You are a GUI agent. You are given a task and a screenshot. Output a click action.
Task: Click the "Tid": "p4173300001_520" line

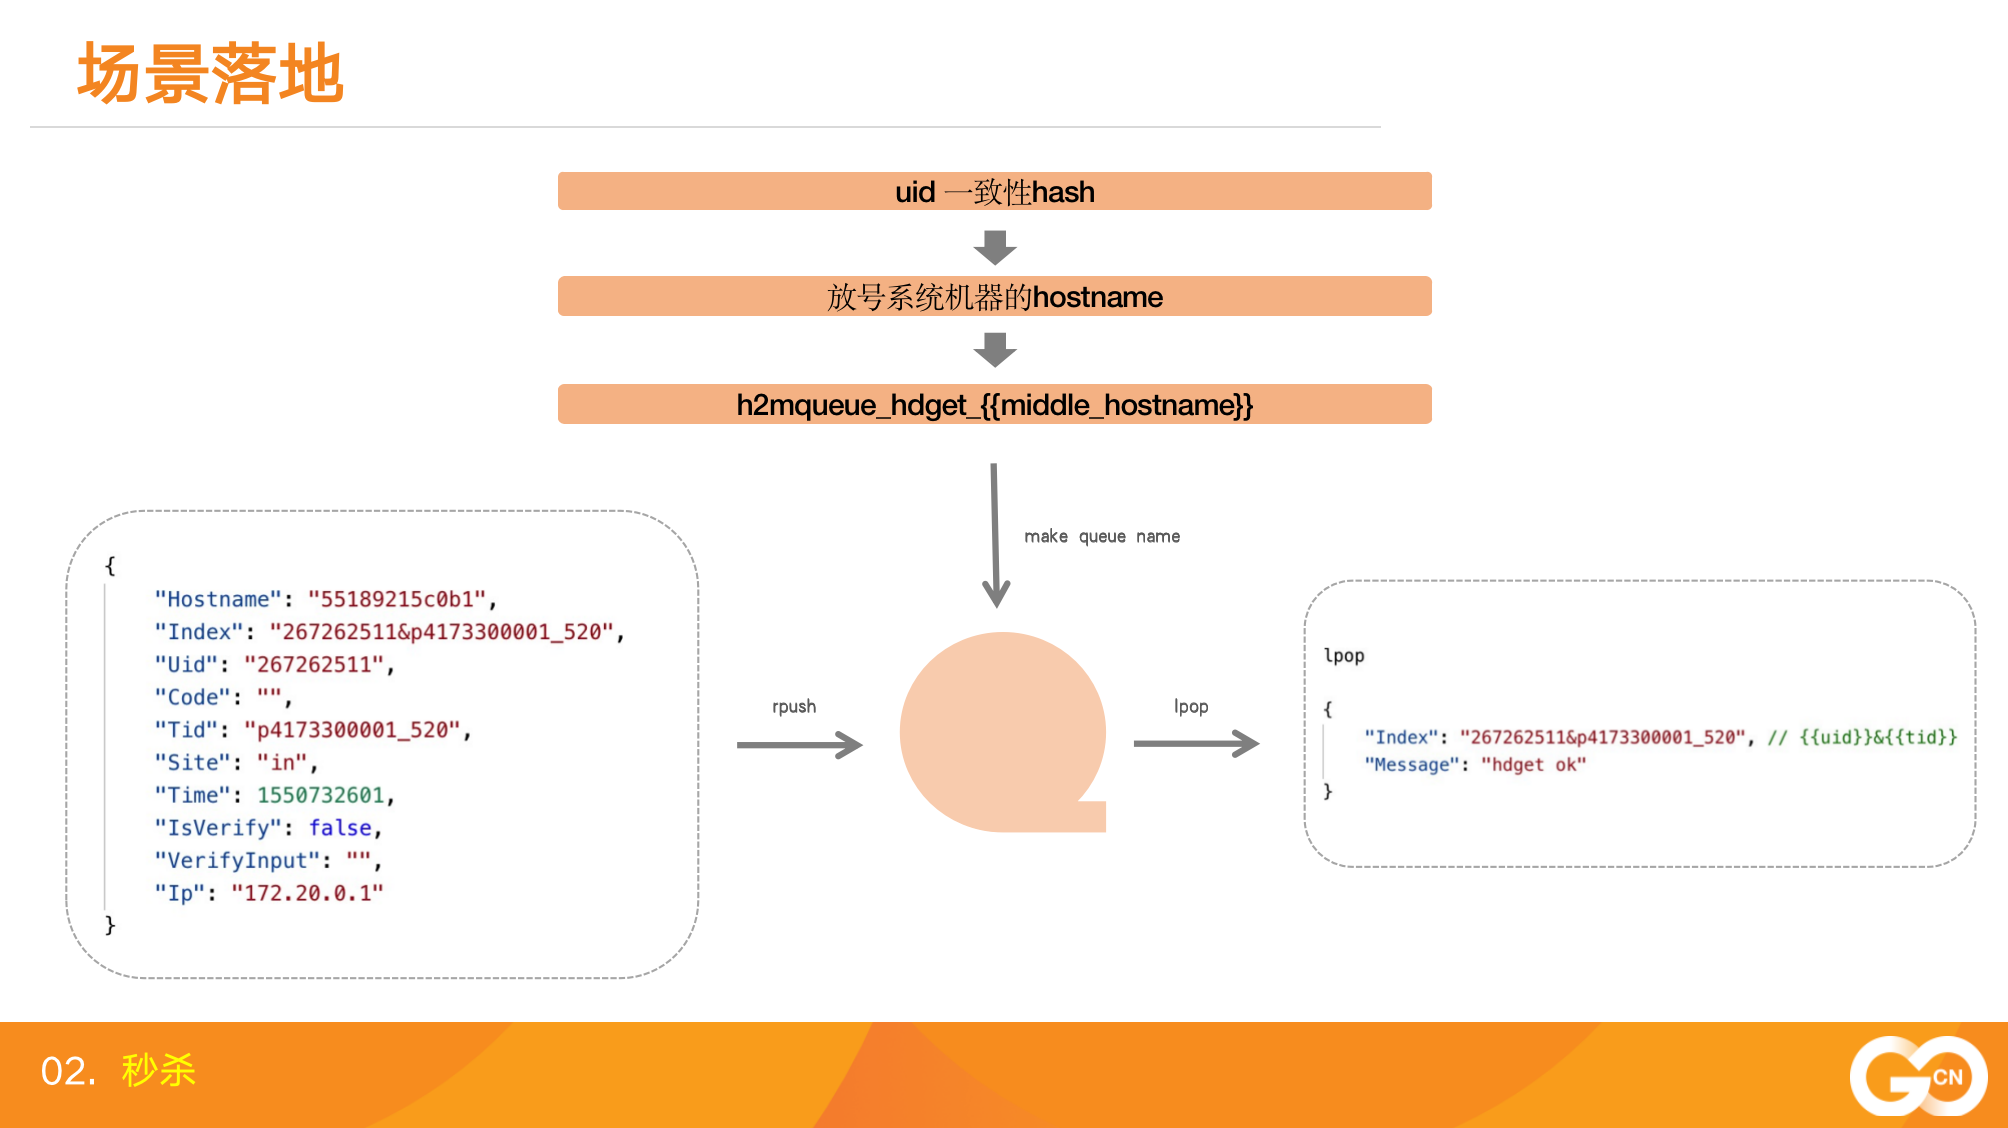(x=313, y=730)
